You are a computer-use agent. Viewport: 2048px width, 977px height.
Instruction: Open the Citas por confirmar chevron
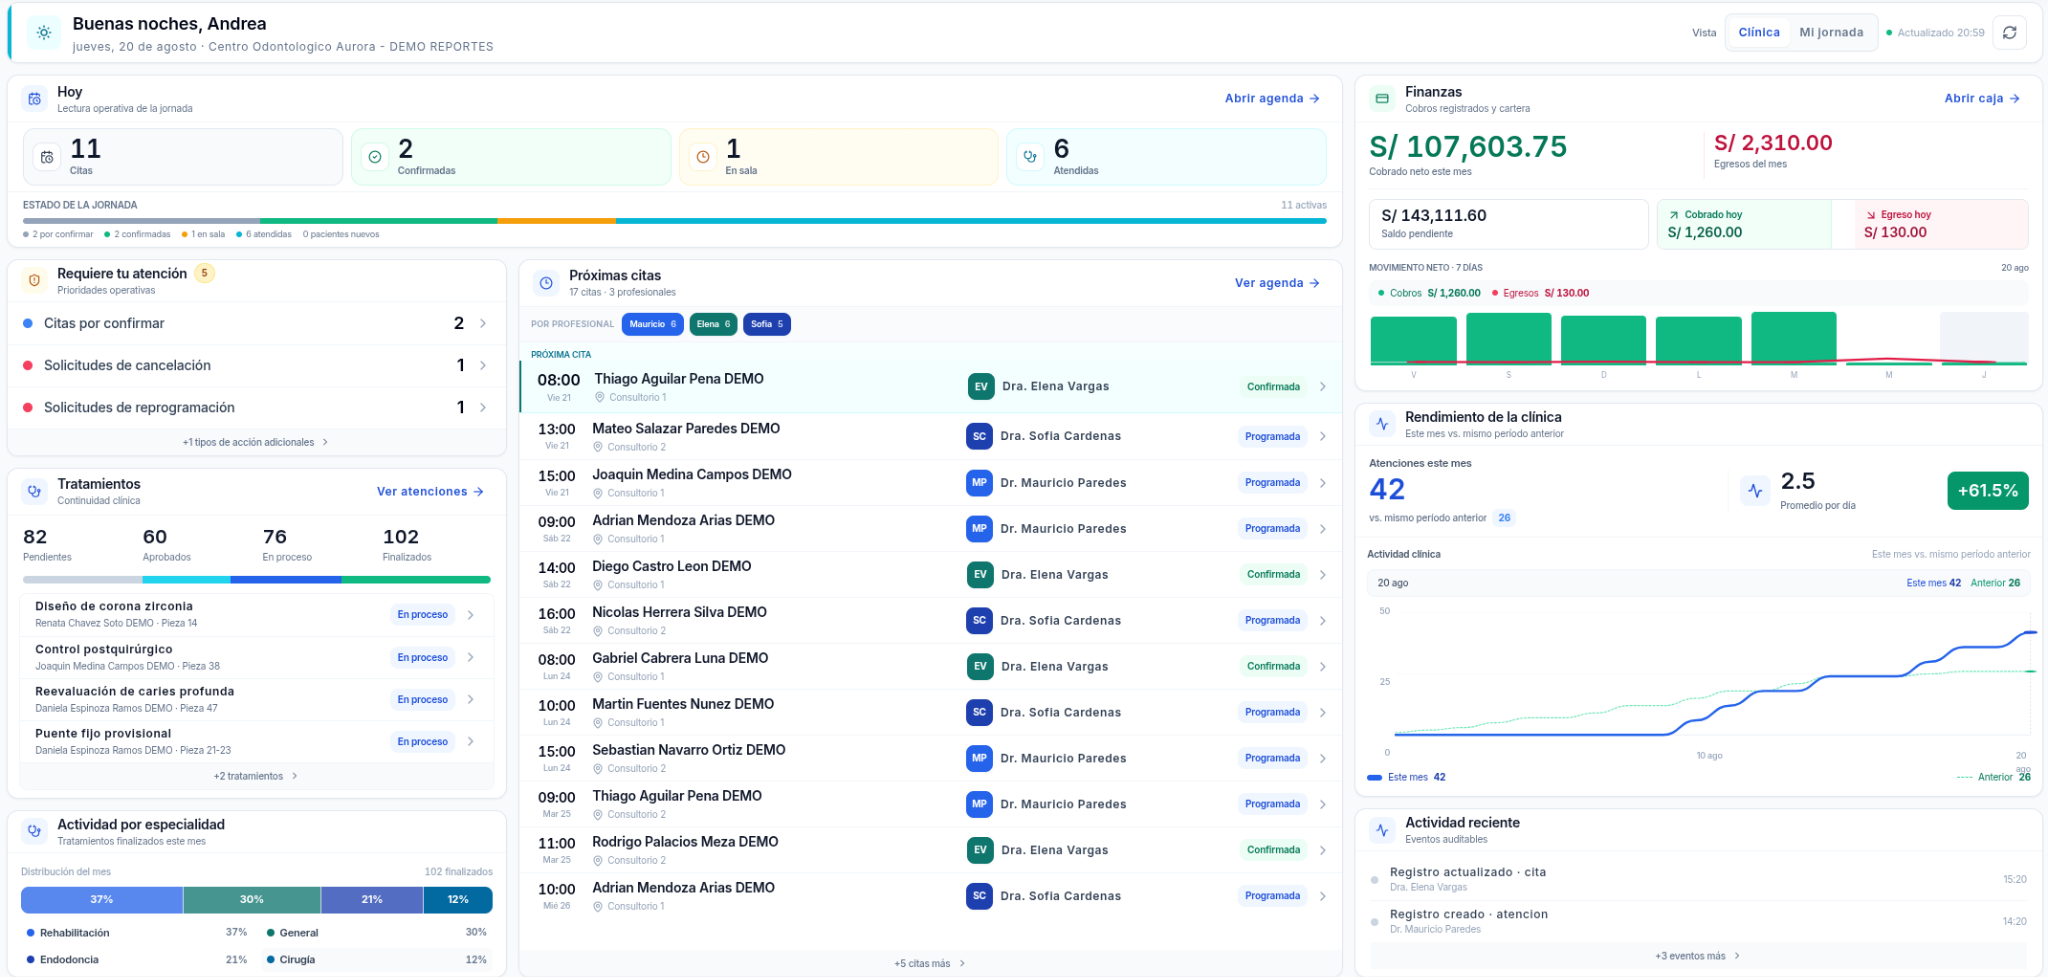pyautogui.click(x=483, y=323)
